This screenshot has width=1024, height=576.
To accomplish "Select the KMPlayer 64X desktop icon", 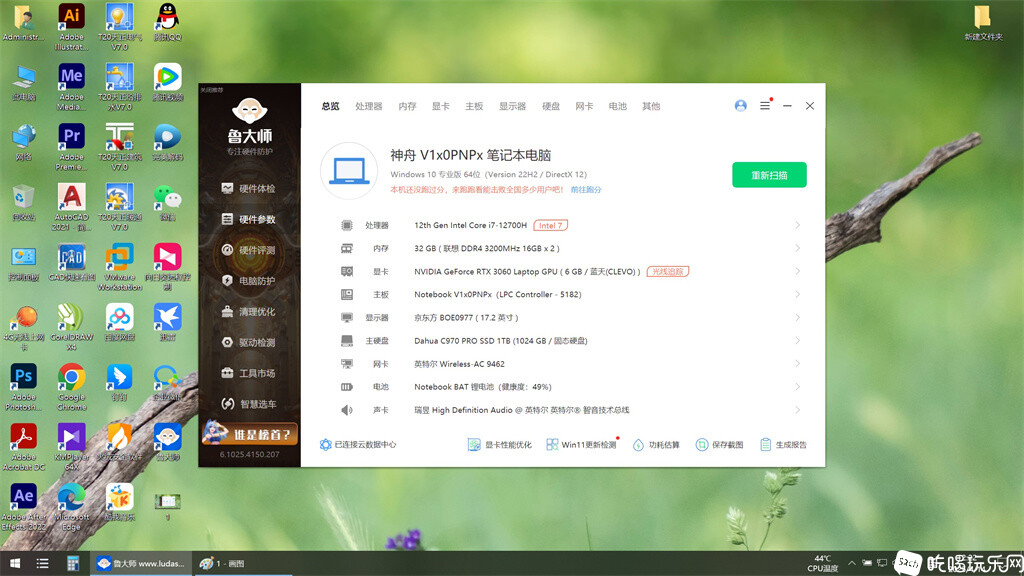I will 71,447.
